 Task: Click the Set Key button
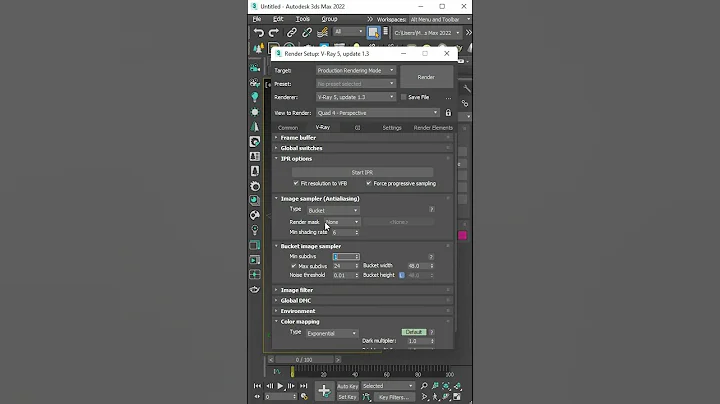tap(348, 397)
